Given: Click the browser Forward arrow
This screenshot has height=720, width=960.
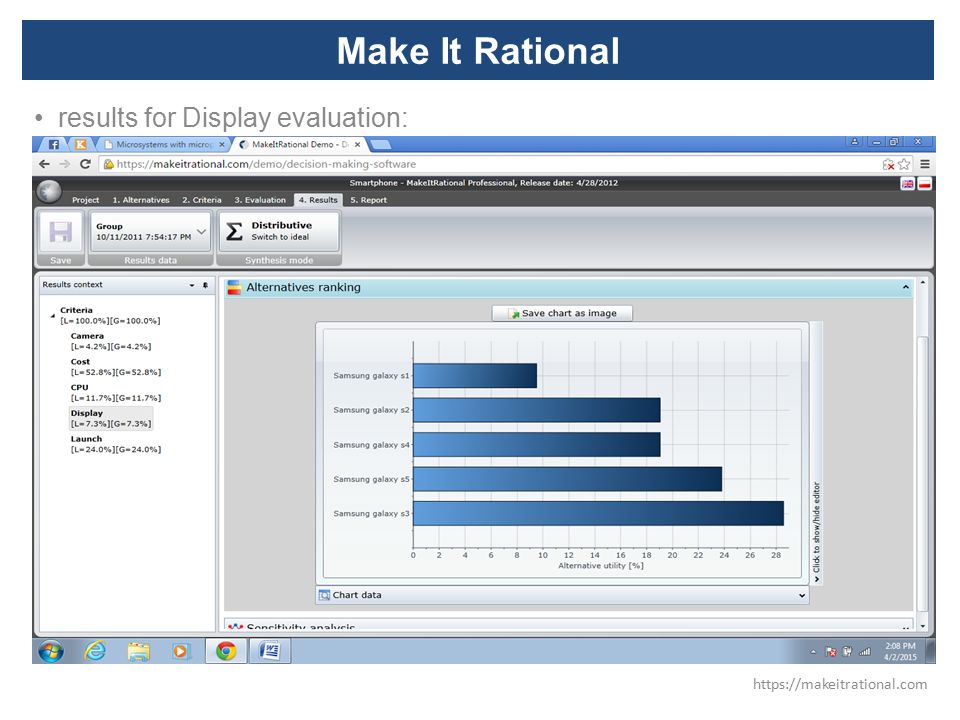Looking at the screenshot, I should pos(65,164).
